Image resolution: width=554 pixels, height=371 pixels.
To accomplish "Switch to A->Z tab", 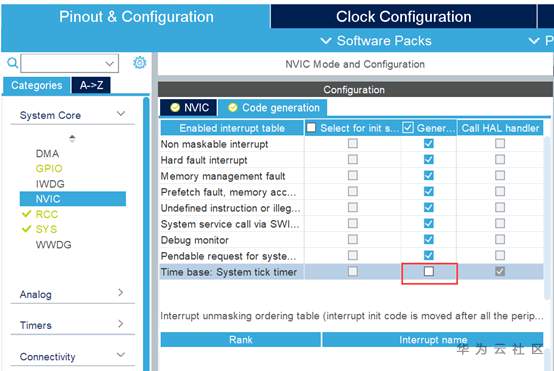I will (91, 86).
